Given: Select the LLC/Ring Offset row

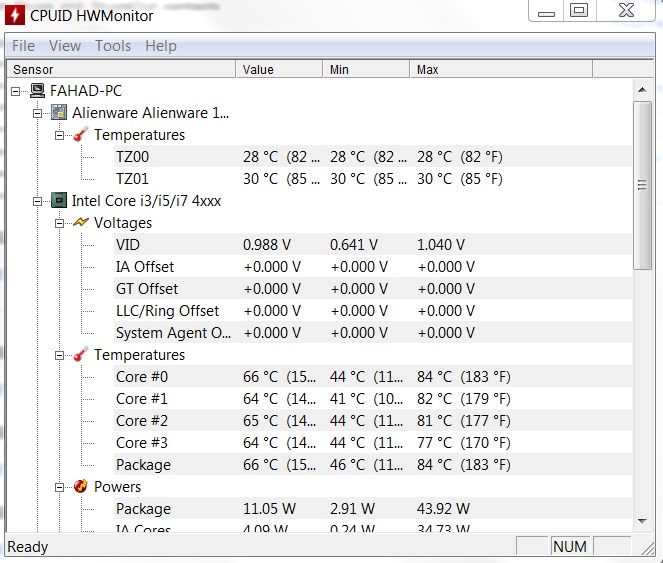Looking at the screenshot, I should coord(373,310).
